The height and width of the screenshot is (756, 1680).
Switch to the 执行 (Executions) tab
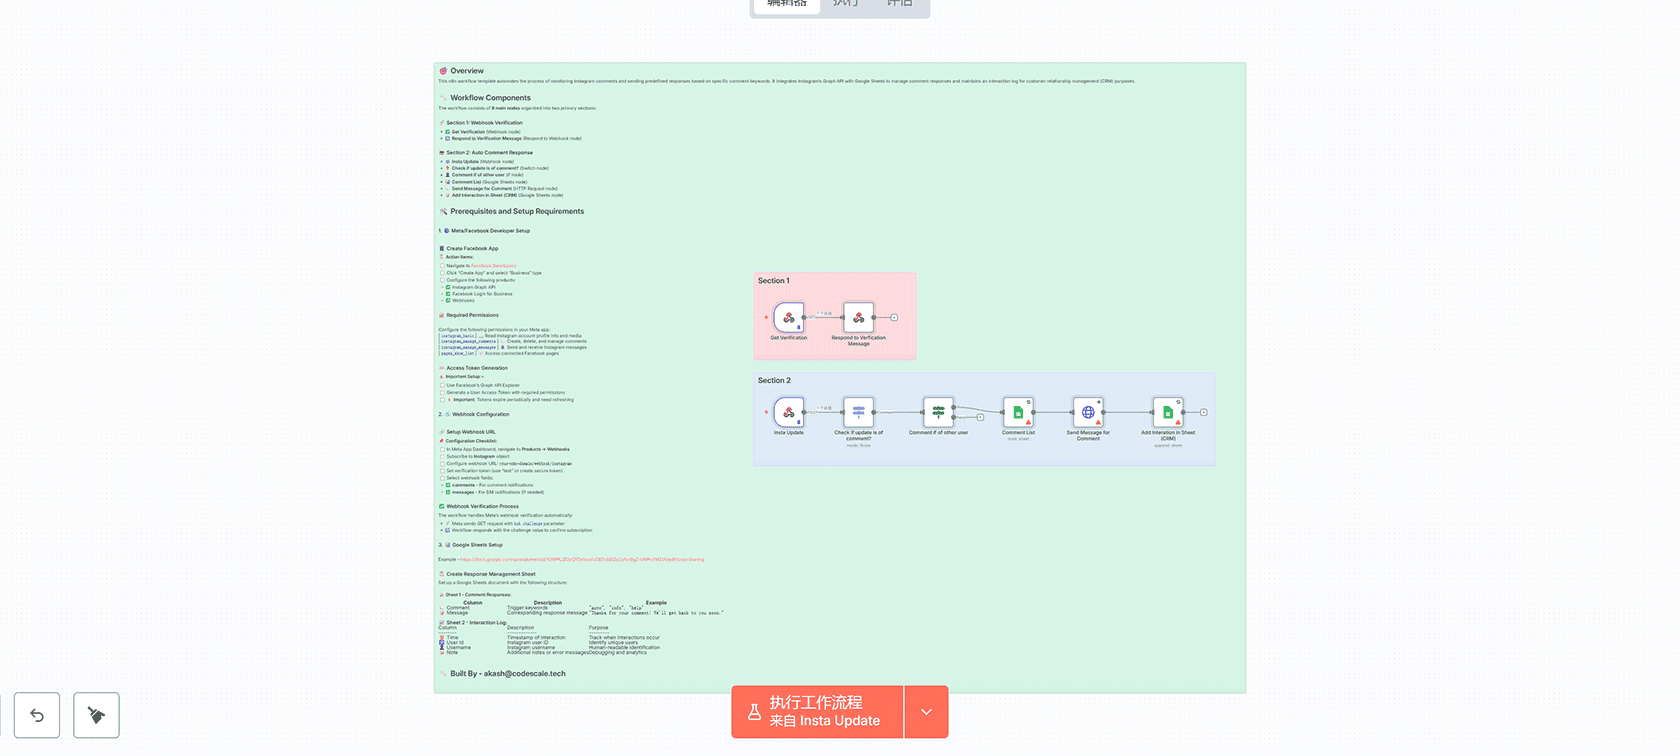coord(845,4)
